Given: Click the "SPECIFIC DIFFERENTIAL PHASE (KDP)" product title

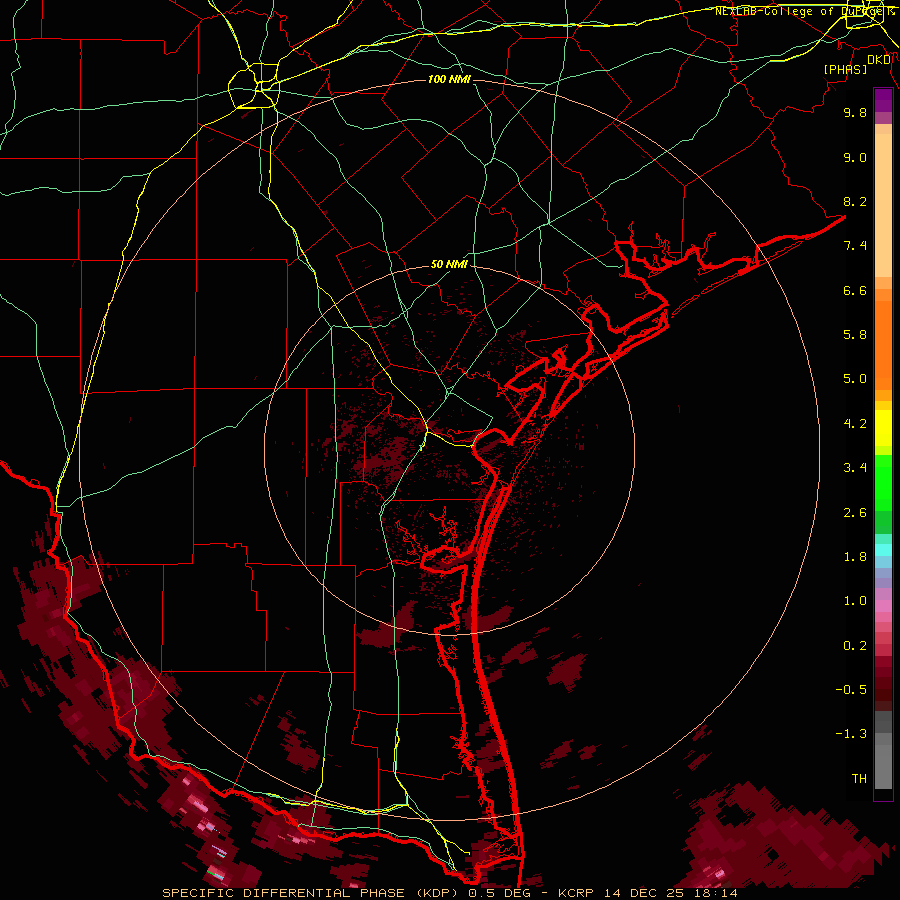Looking at the screenshot, I should click(311, 893).
